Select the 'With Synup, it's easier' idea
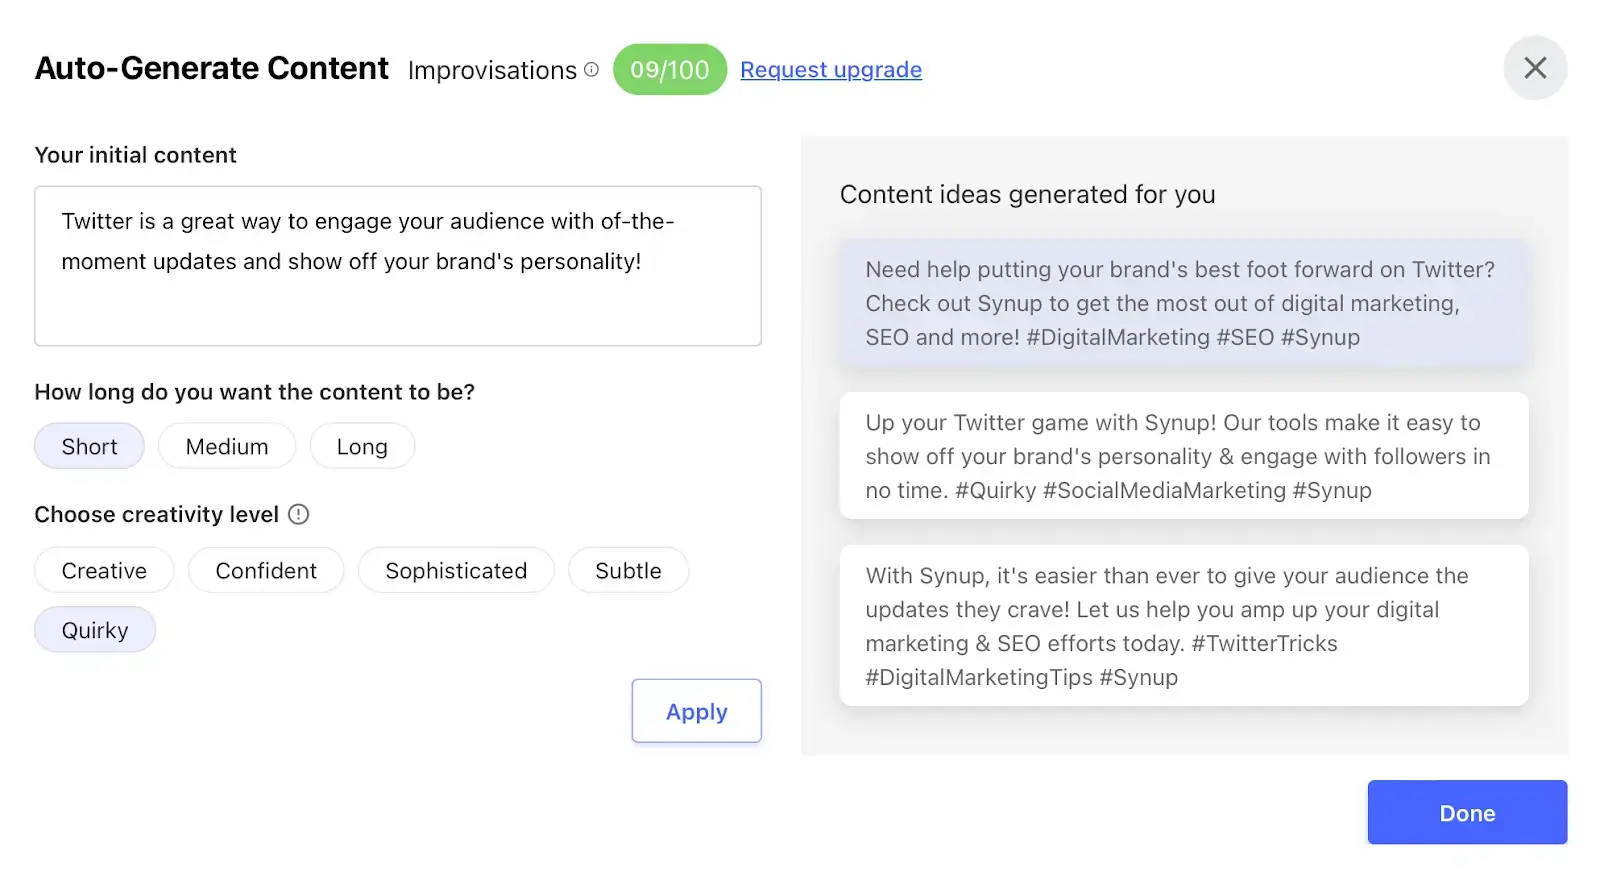Viewport: 1600px width, 880px height. 1184,626
